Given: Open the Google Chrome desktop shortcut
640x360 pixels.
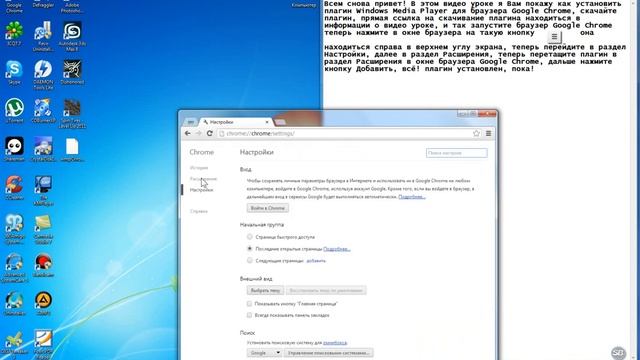Looking at the screenshot, I should (x=14, y=6).
